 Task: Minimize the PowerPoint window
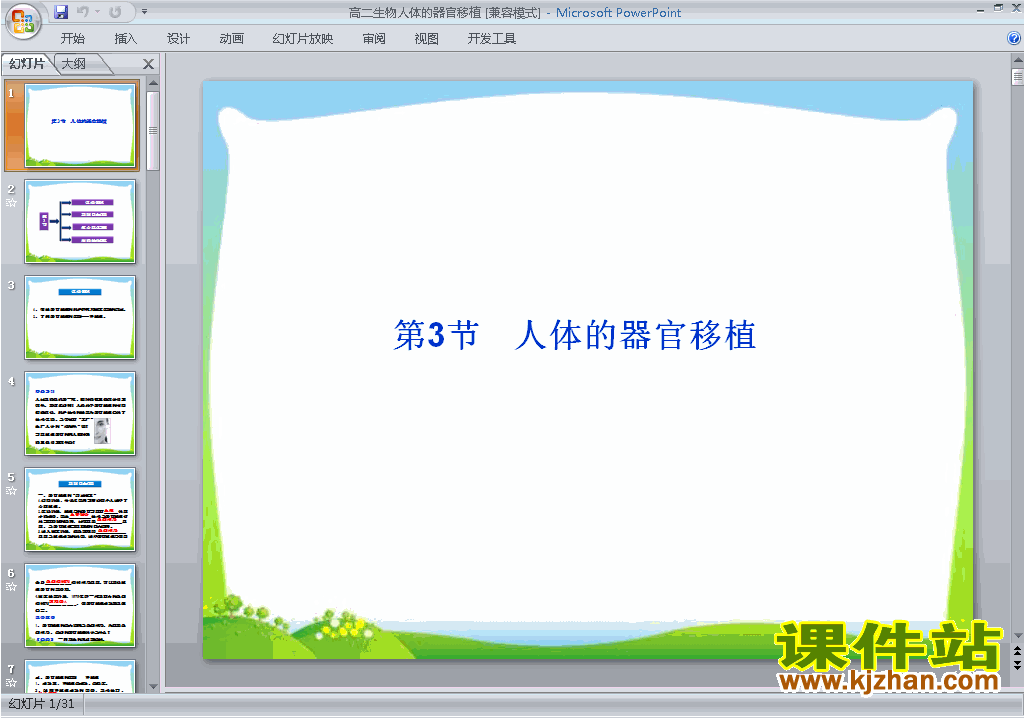click(980, 9)
